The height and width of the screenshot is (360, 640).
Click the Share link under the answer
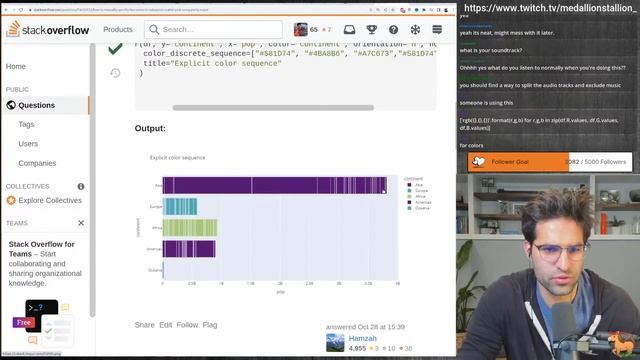click(x=144, y=325)
